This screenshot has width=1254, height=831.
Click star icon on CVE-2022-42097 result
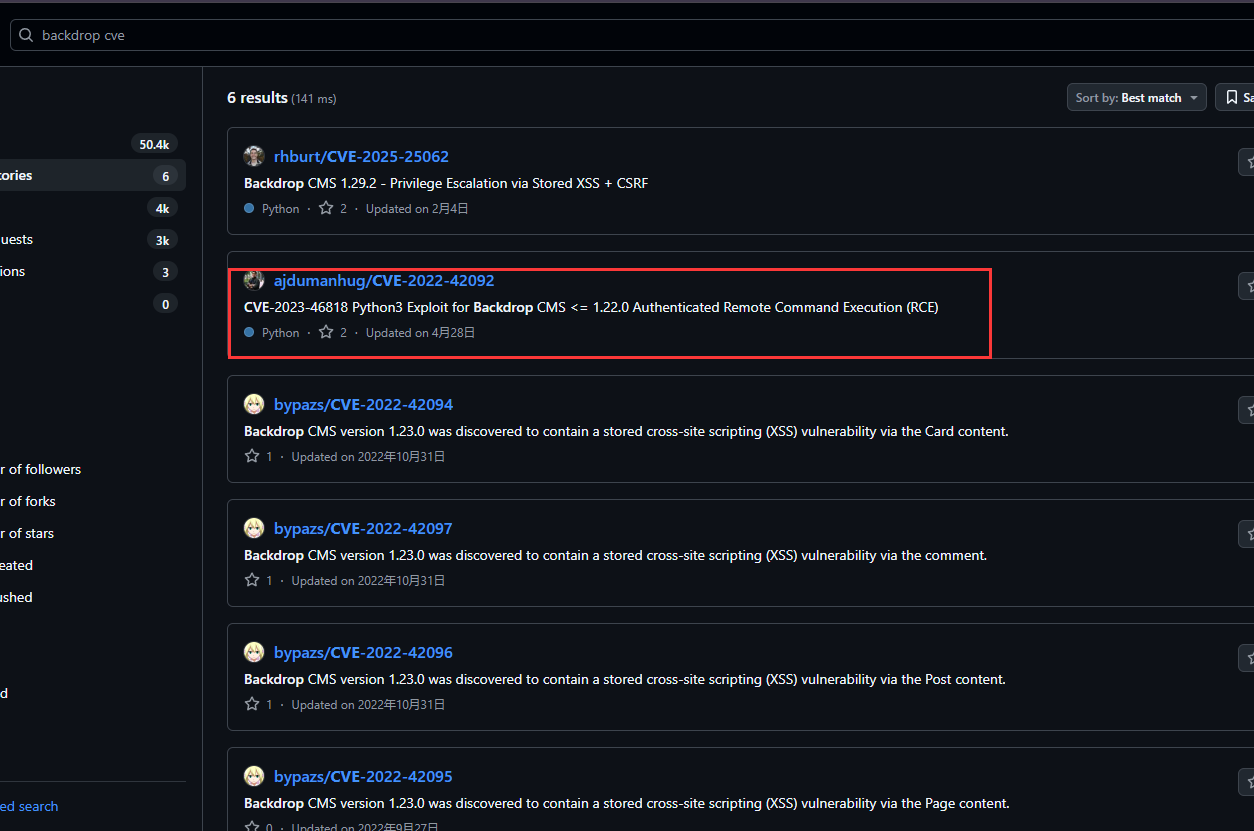point(252,580)
